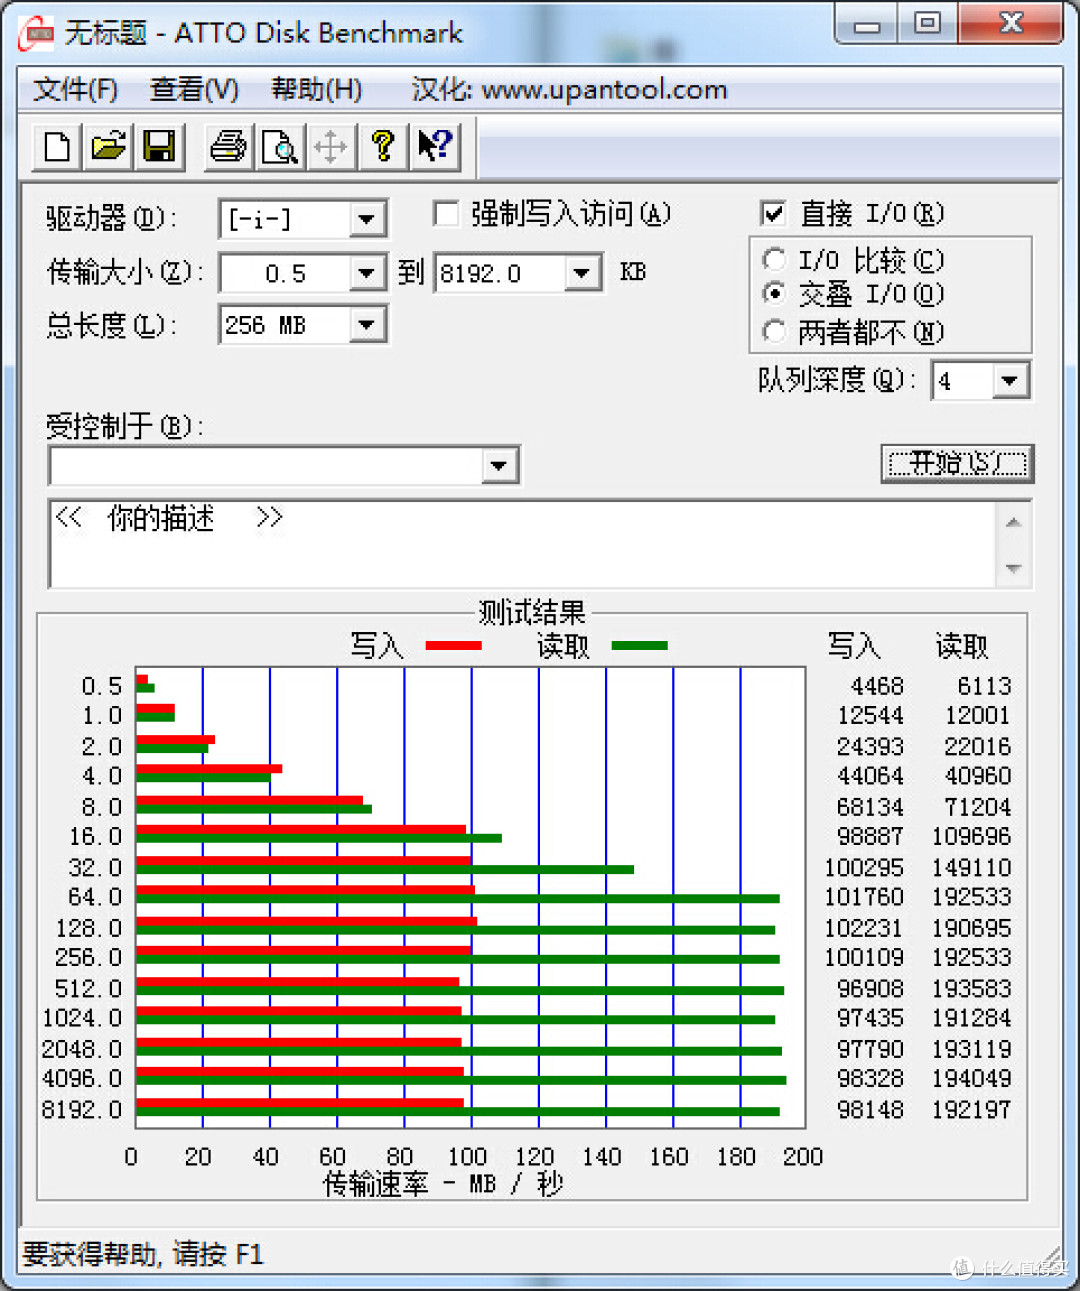1080x1291 pixels.
Task: Click the 要获得帮助, 请按 F1 status text
Action: pyautogui.click(x=143, y=1254)
